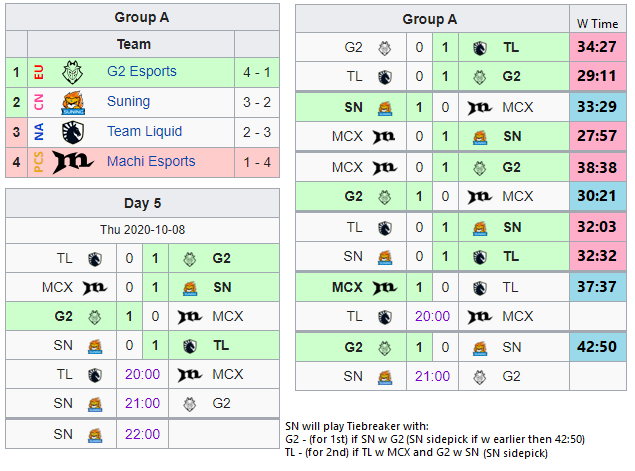
Task: Click the Suning lion logo in standings
Action: pyautogui.click(x=72, y=102)
